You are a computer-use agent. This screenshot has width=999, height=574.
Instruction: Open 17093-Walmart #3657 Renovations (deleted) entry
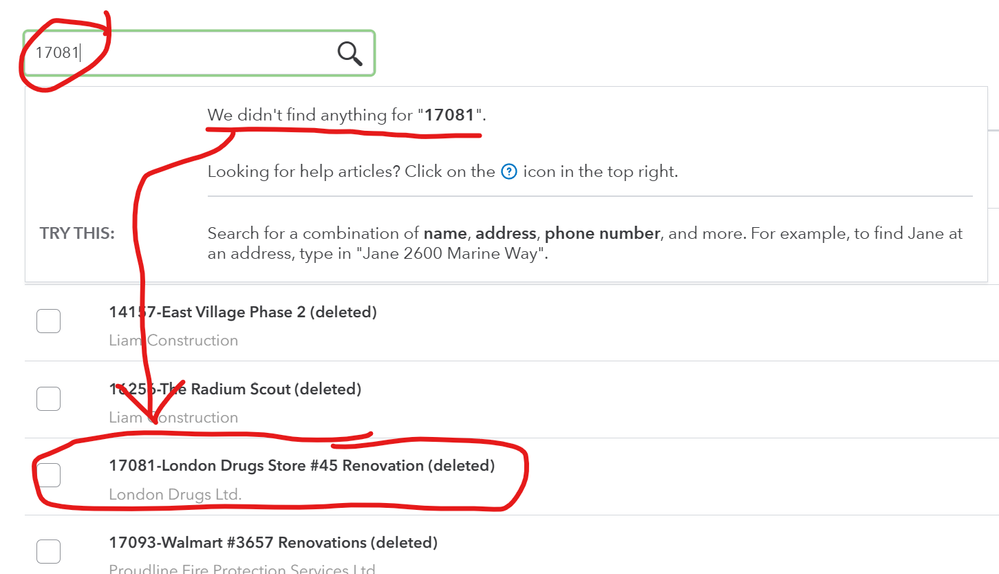(273, 543)
